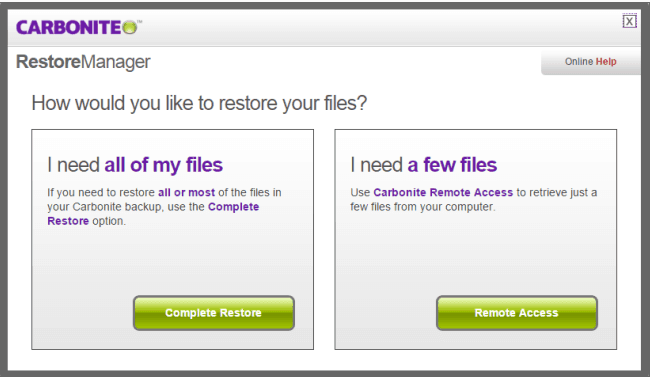
Task: Select the 'I need all of my files' heading
Action: (135, 165)
